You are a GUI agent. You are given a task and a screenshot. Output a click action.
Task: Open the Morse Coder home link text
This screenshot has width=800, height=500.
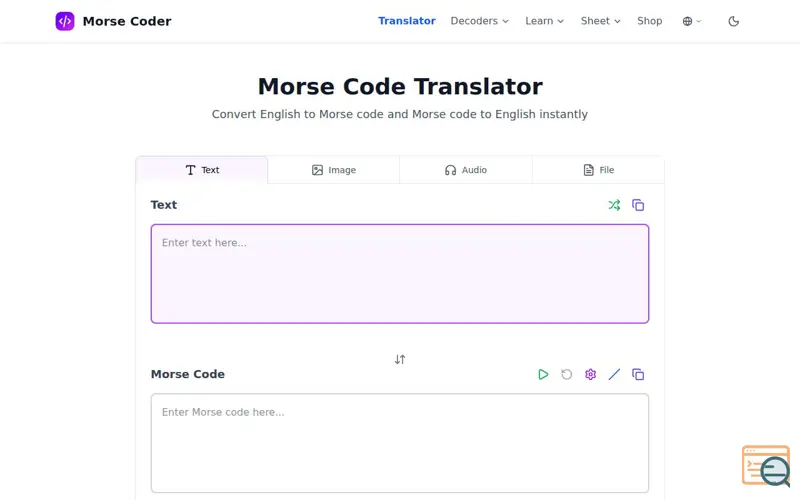[127, 21]
